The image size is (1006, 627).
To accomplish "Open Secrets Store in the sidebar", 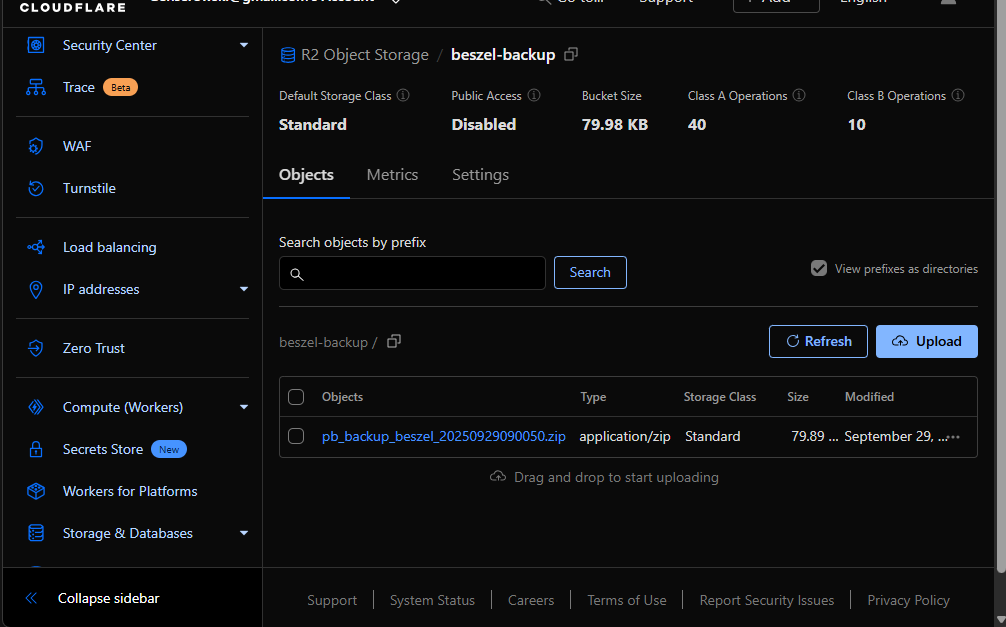I will click(103, 449).
